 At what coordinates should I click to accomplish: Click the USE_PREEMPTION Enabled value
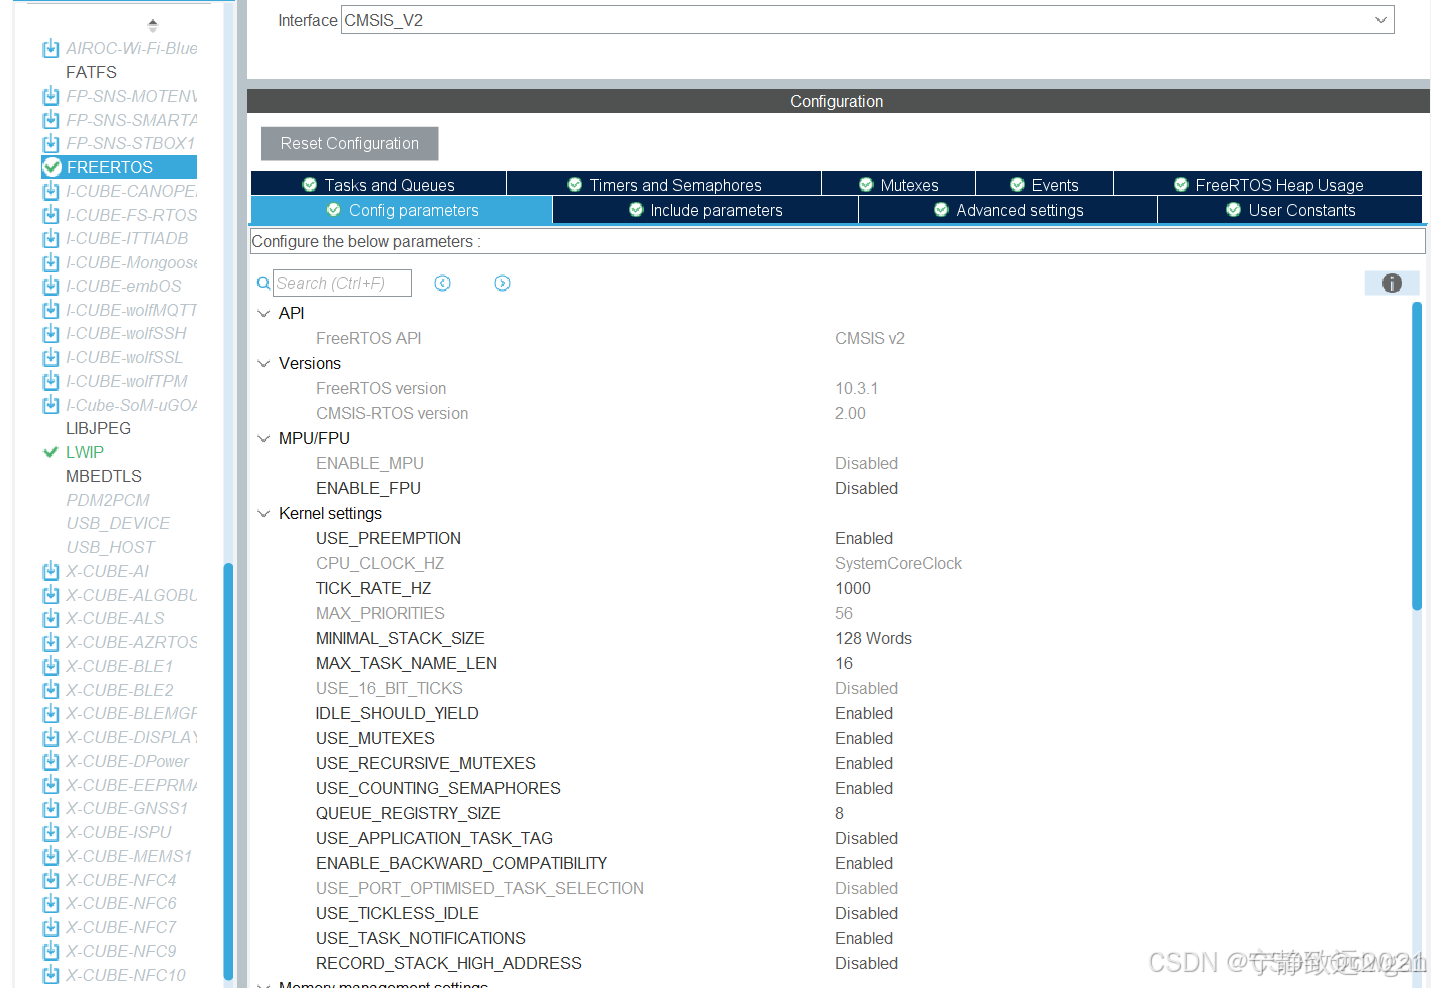point(864,538)
